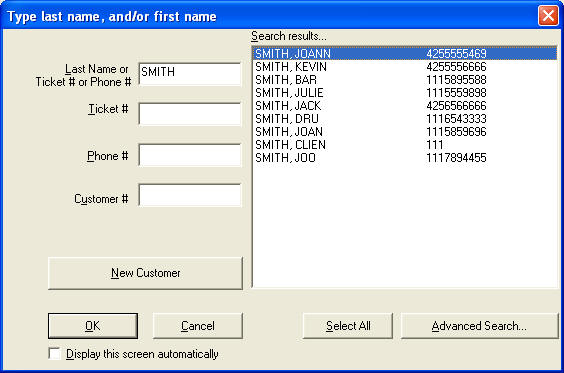The width and height of the screenshot is (564, 373).
Task: Select the SMITH, JOAN row
Action: pos(405,131)
